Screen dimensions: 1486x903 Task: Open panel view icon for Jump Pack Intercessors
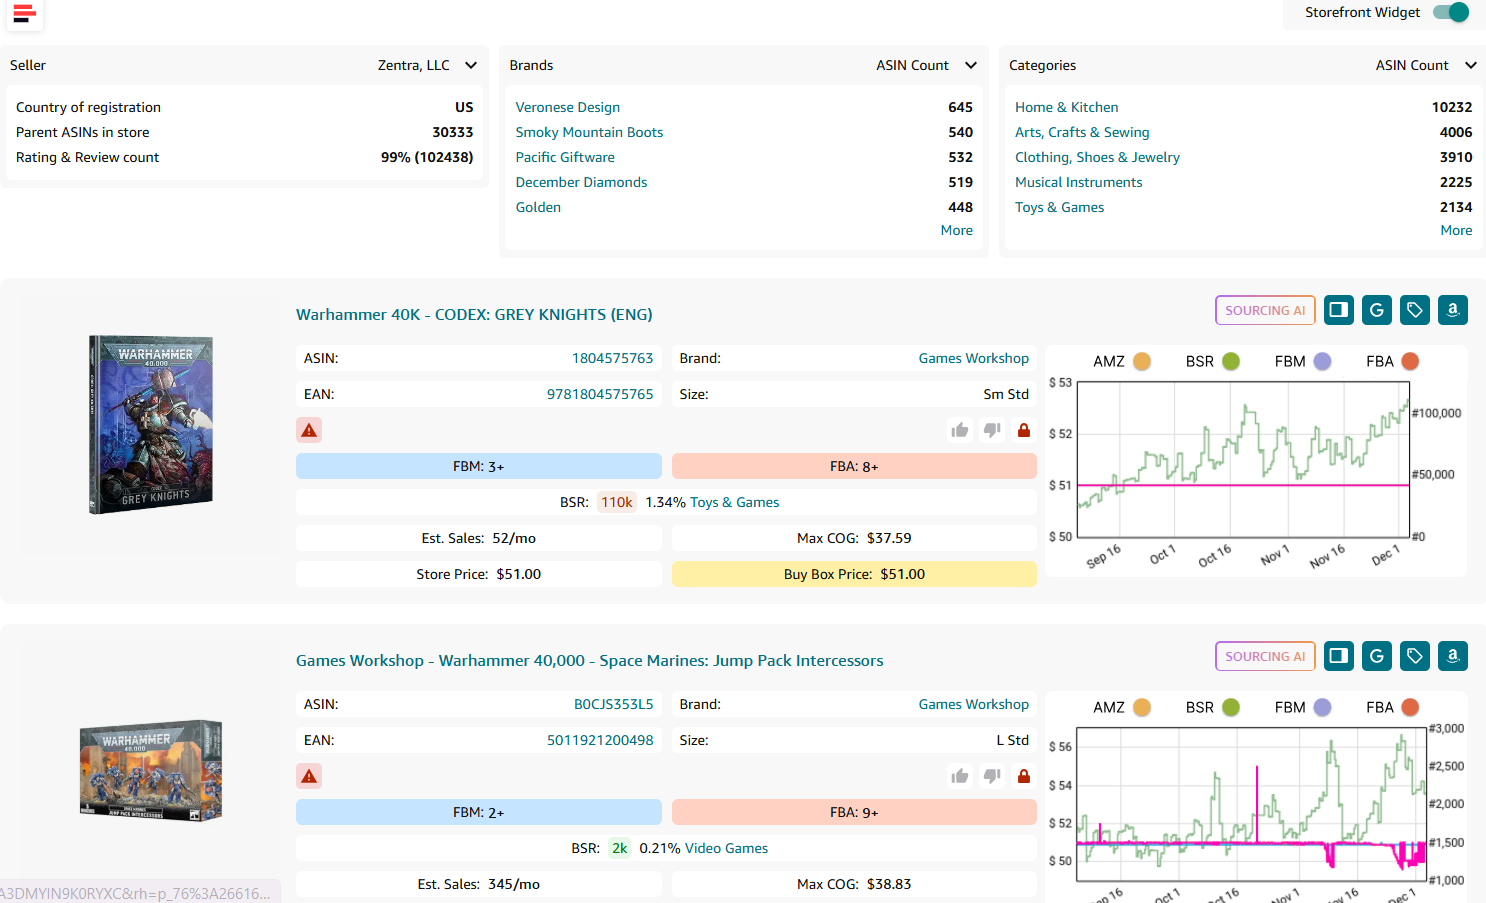(1339, 656)
